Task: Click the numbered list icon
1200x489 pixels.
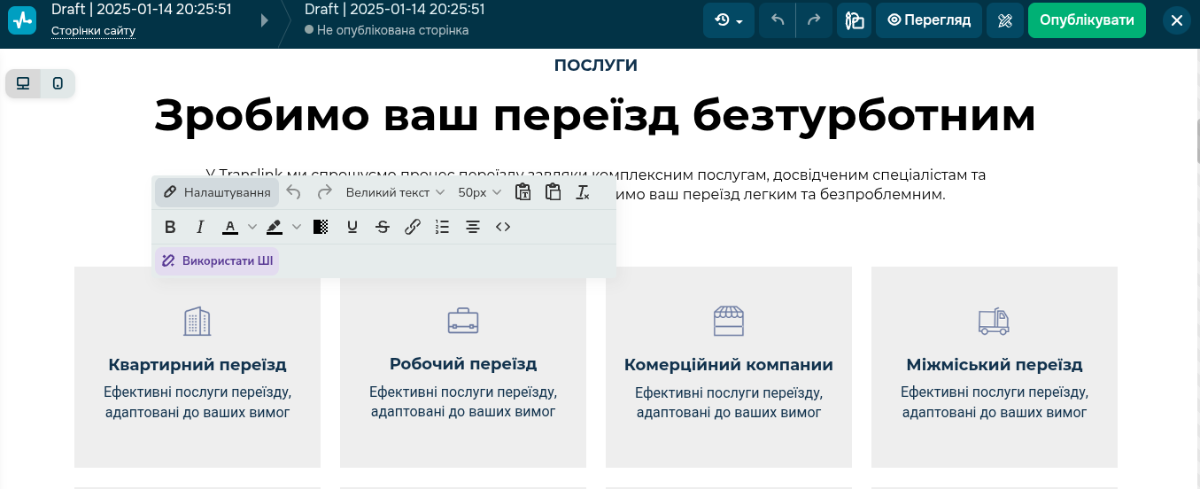Action: click(x=443, y=227)
